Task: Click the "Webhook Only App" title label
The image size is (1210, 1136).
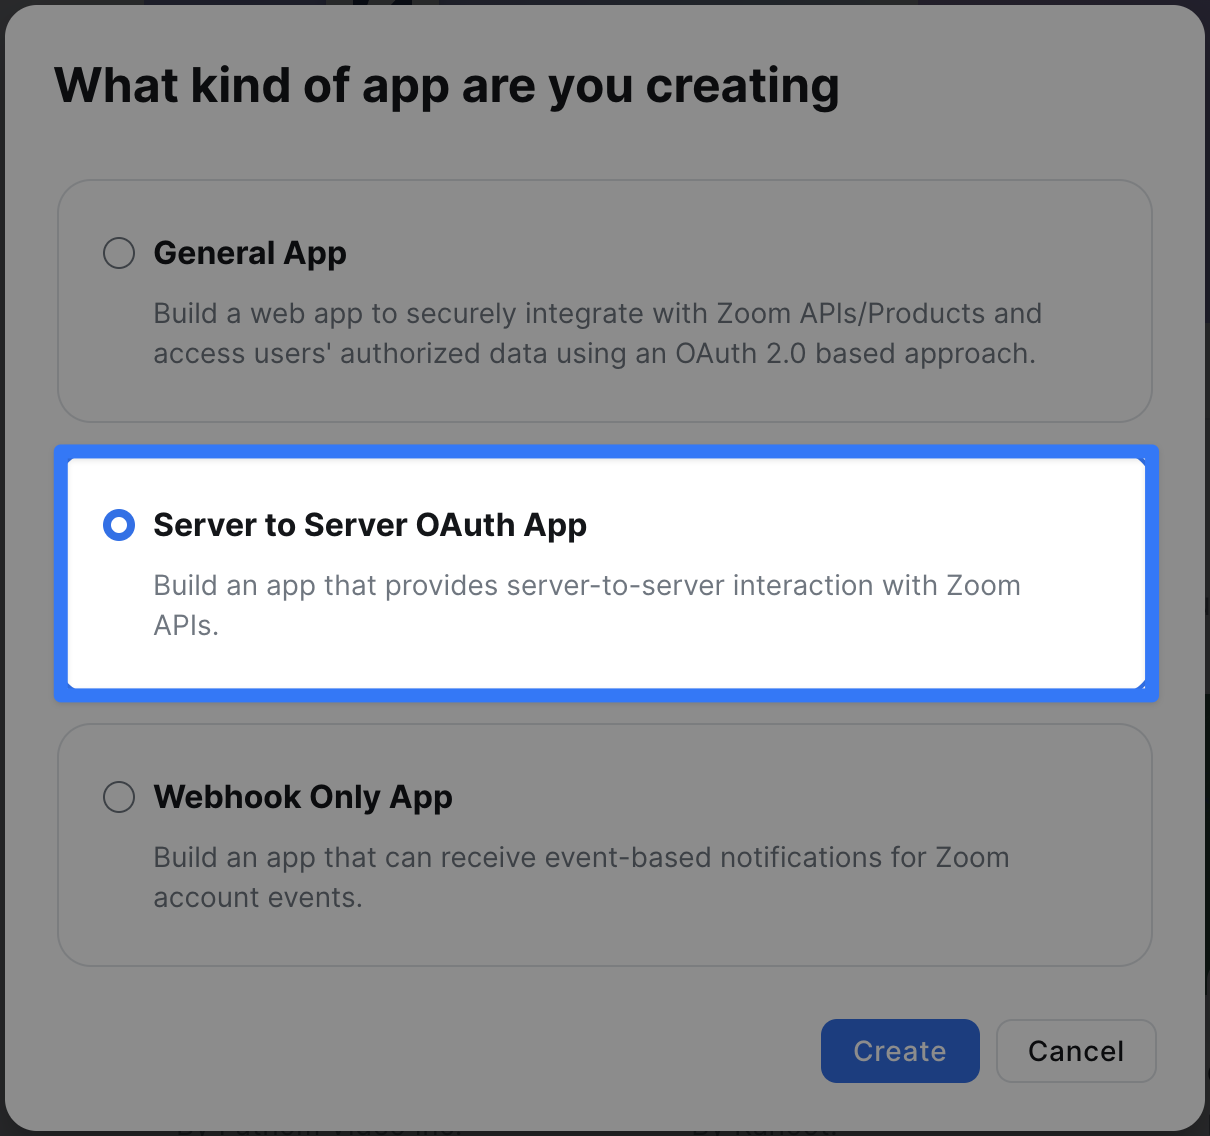Action: (303, 797)
